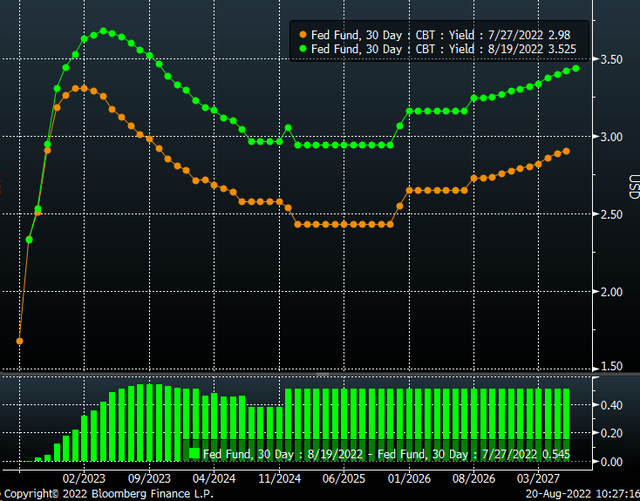
Task: Click the 0.40 value on lower panel axis
Action: pos(611,405)
